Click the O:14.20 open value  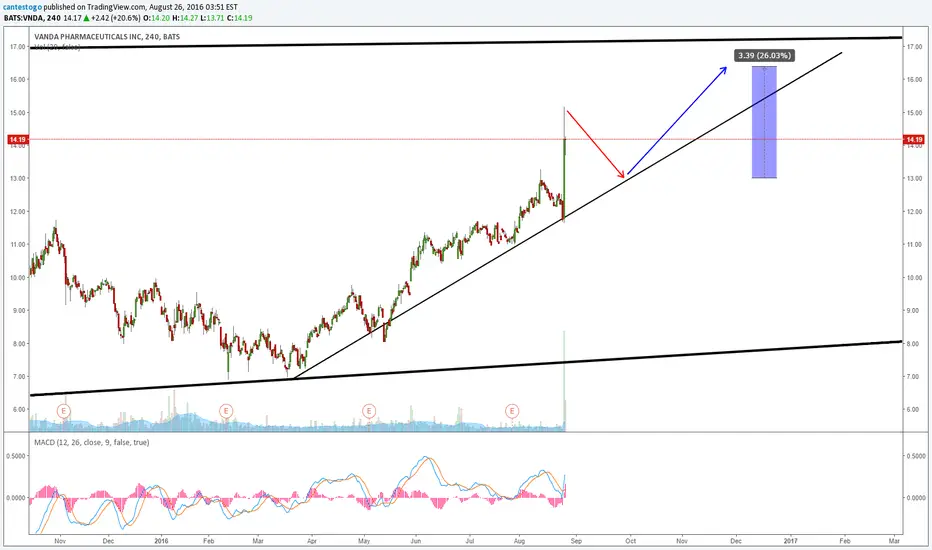click(x=157, y=18)
